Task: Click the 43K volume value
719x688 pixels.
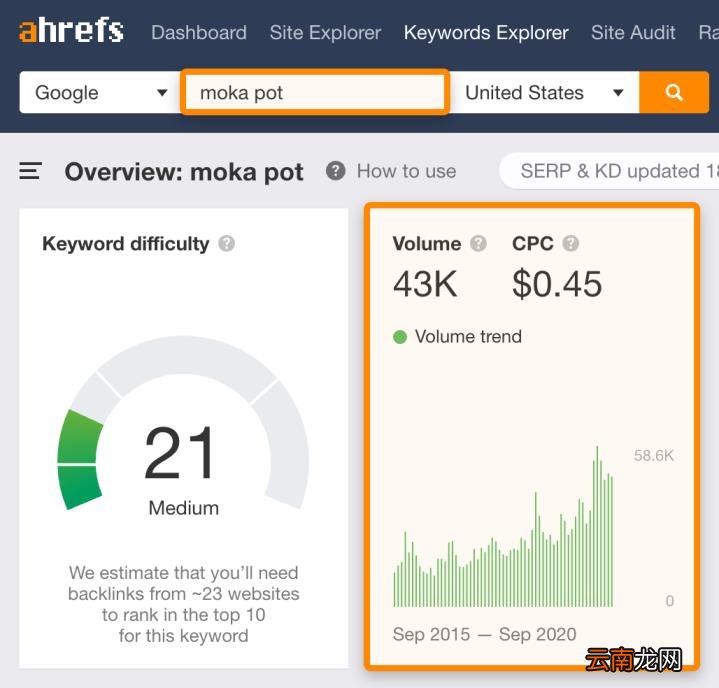Action: point(425,284)
